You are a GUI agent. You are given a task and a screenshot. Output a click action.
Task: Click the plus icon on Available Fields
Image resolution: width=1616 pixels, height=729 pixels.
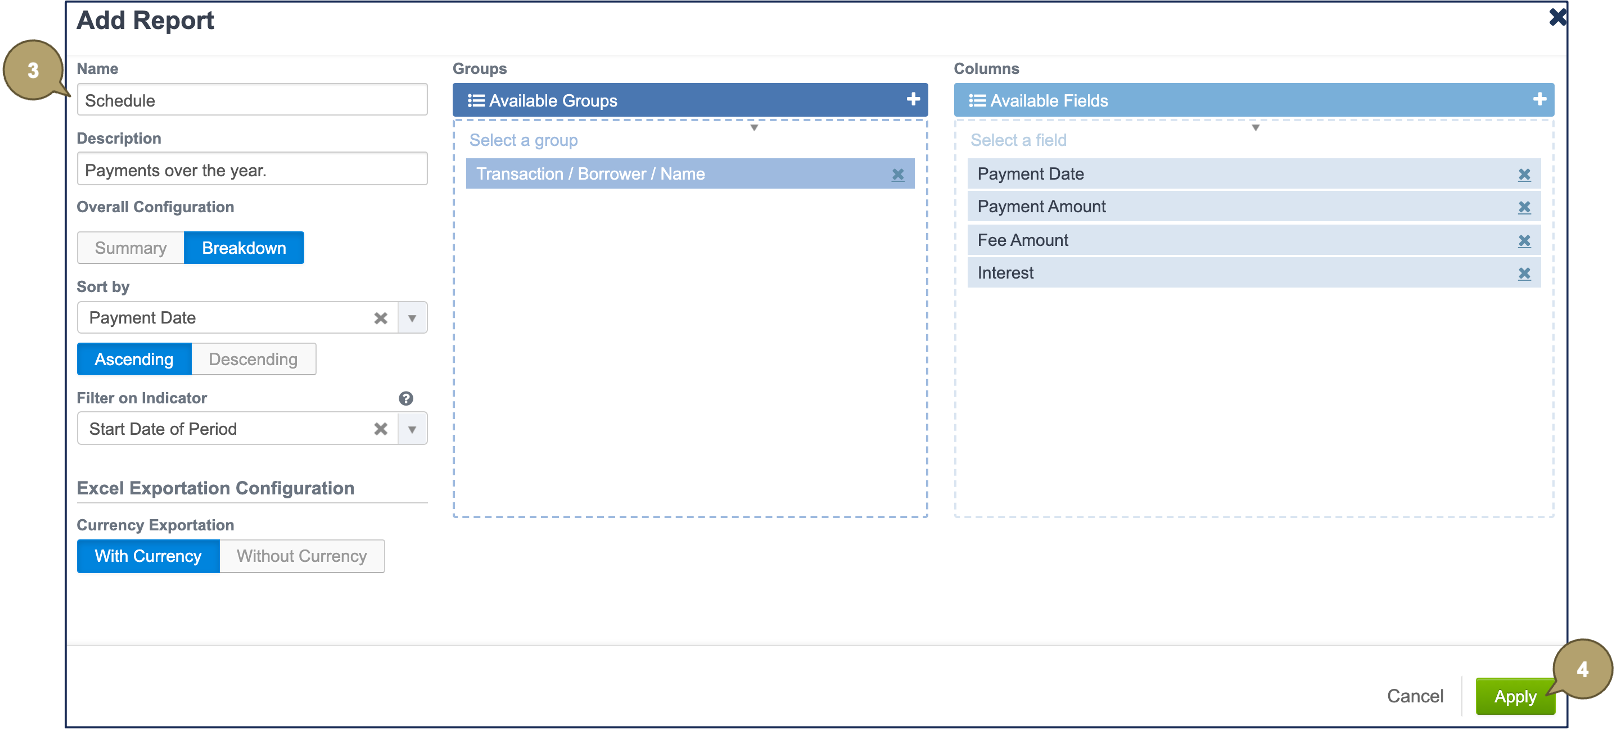[1539, 99]
